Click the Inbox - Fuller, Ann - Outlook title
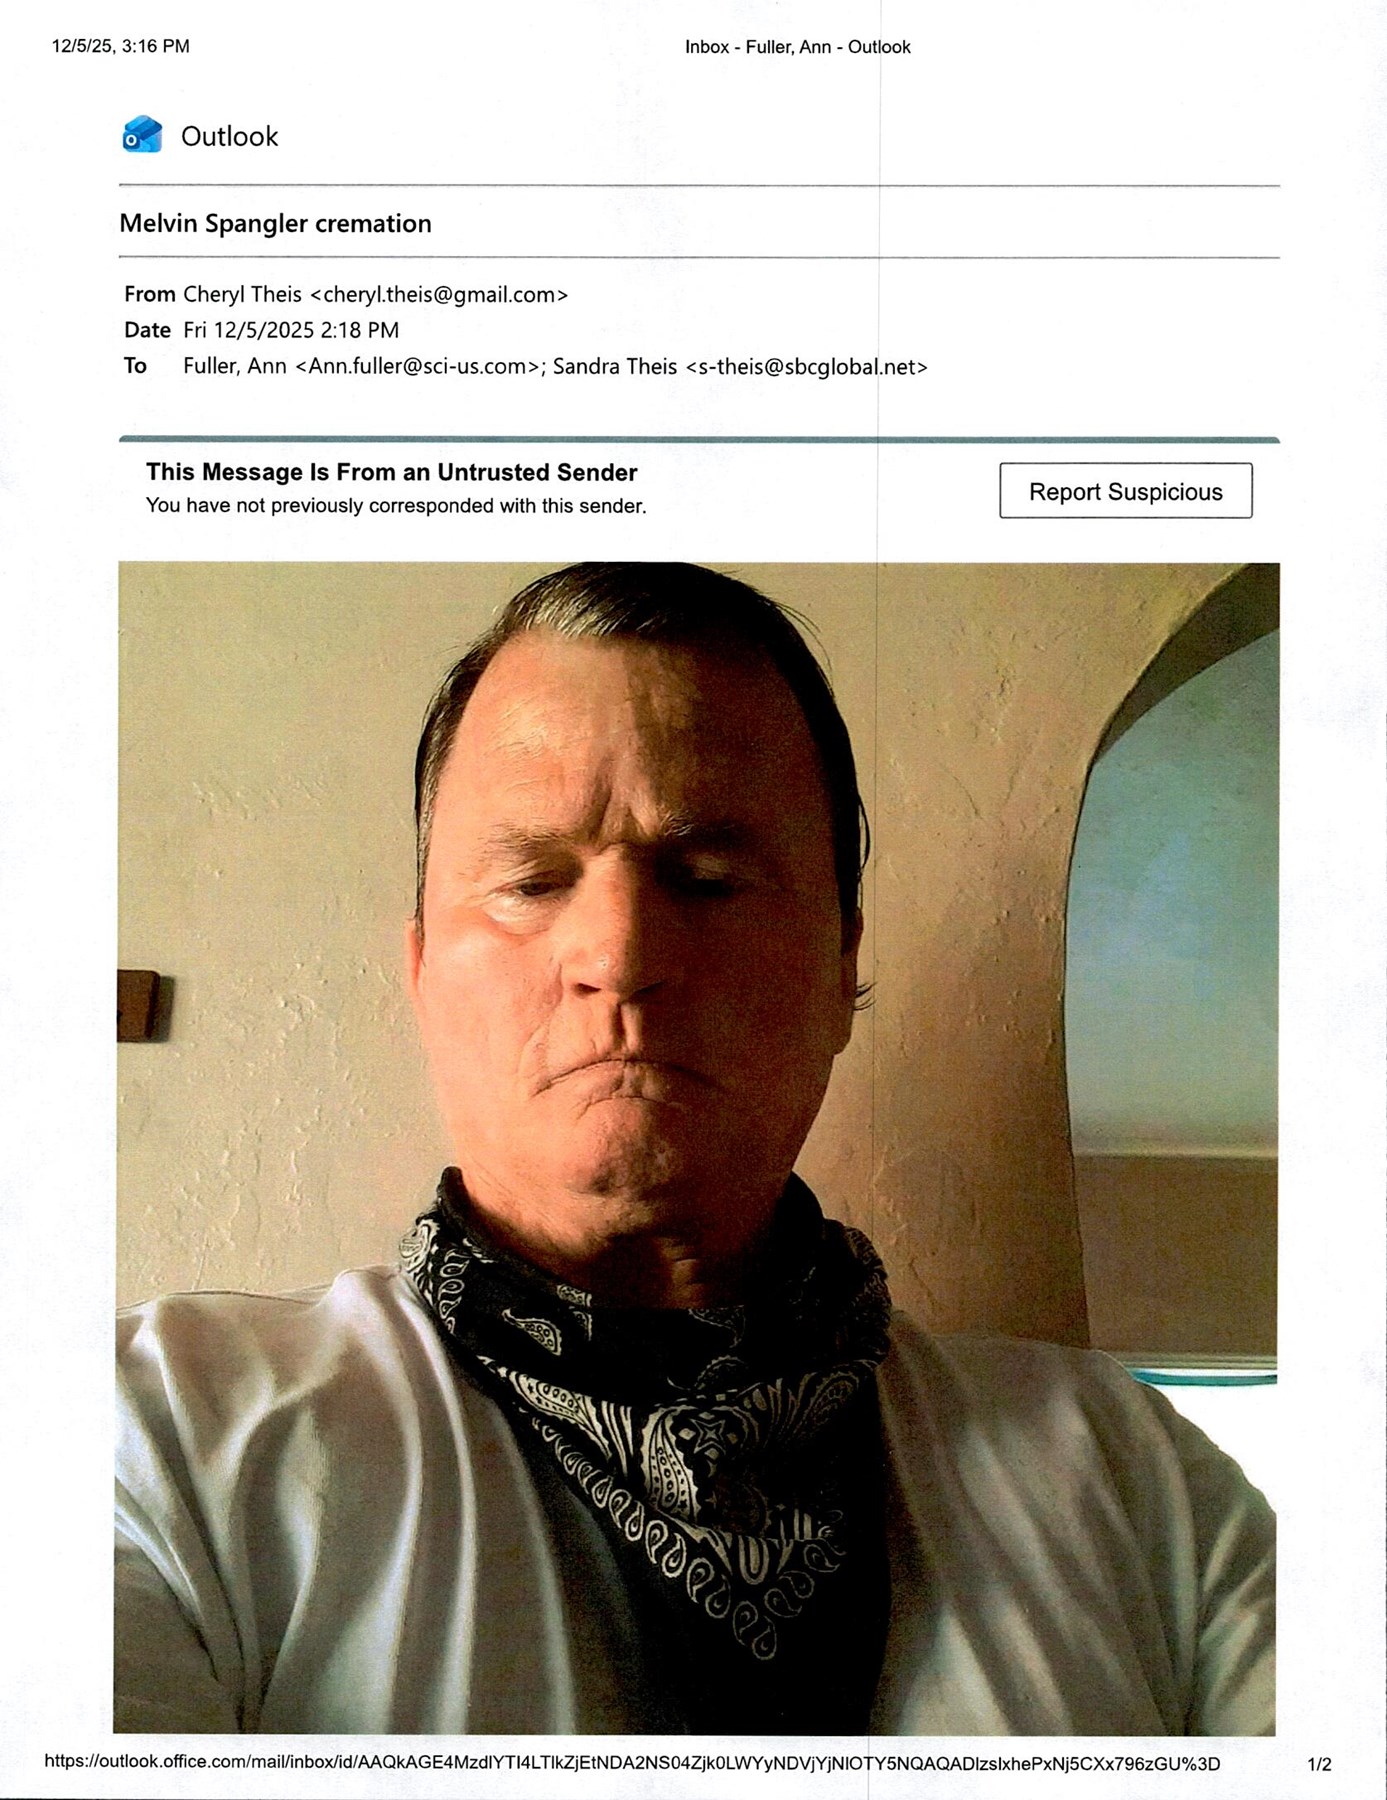The height and width of the screenshot is (1800, 1387). [x=798, y=47]
